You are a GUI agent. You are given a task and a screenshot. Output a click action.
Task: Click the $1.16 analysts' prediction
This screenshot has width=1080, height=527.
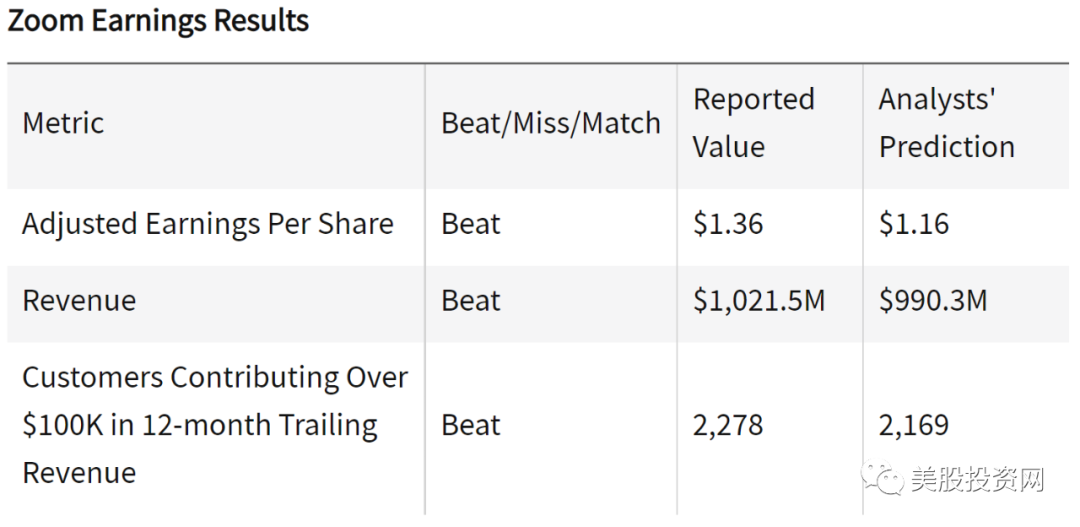[914, 224]
